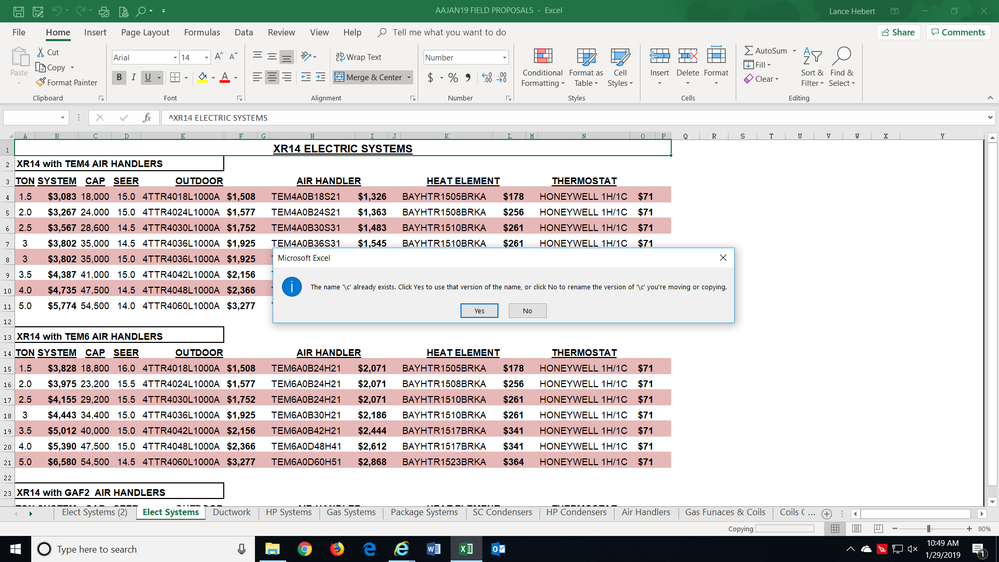The height and width of the screenshot is (562, 999).
Task: Apply the red font color
Action: coord(225,77)
